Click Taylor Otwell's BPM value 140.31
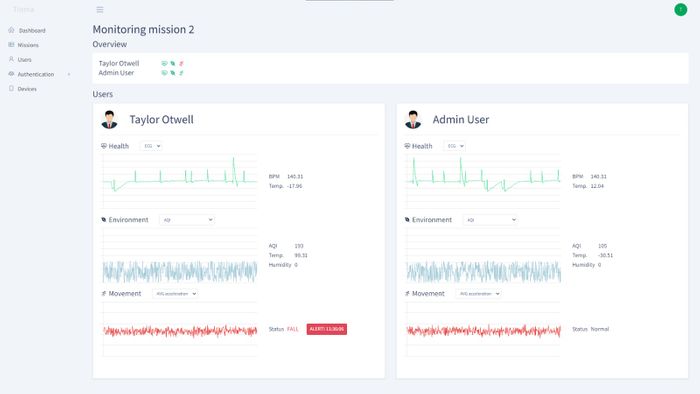 coord(295,176)
